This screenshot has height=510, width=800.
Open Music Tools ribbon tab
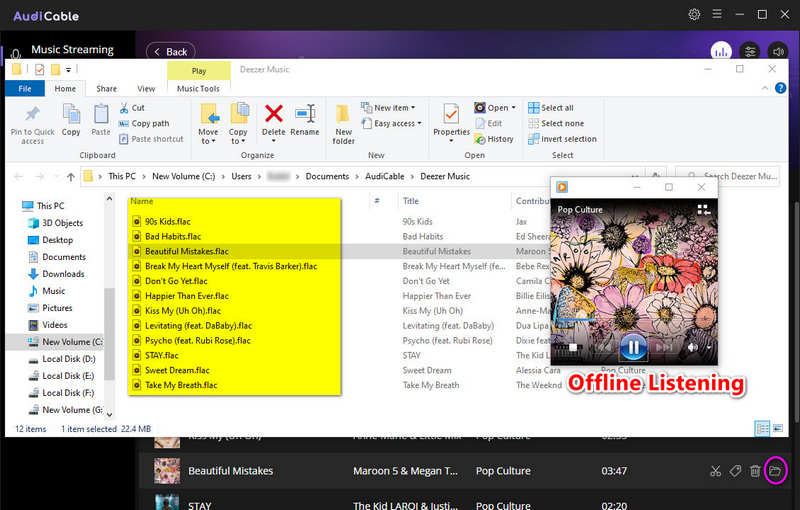coord(198,88)
